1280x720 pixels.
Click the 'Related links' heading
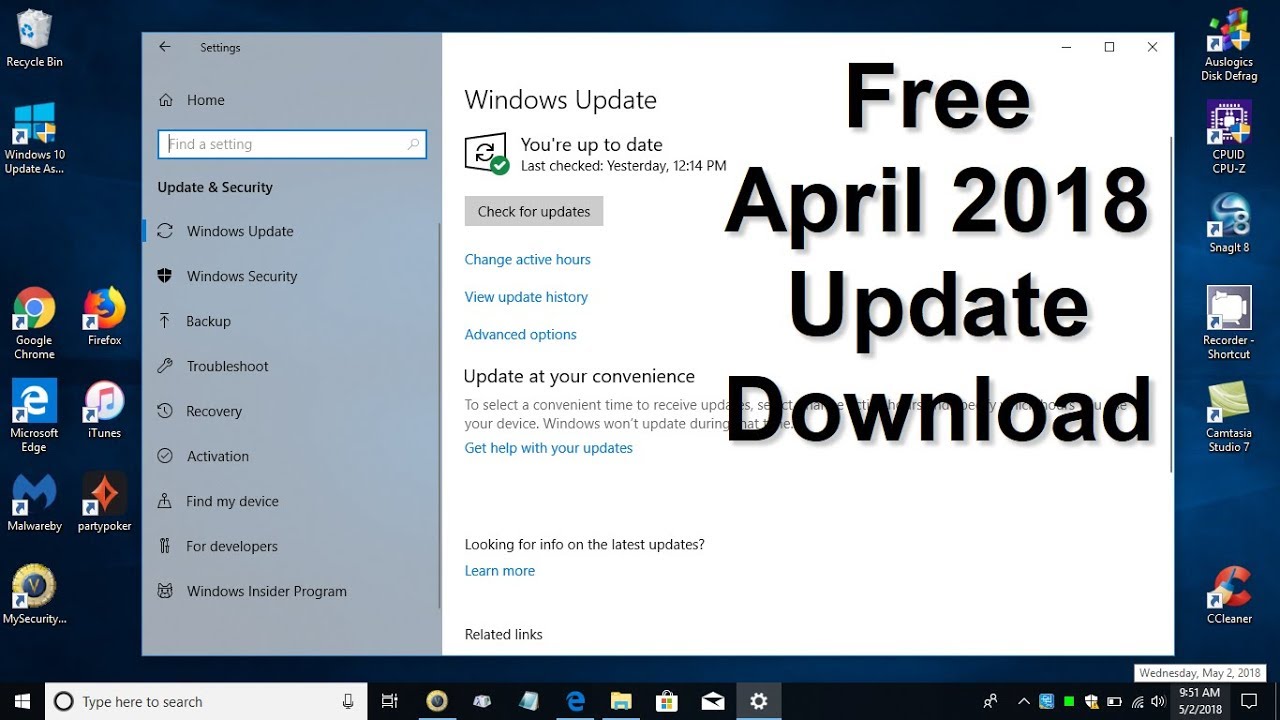point(503,634)
